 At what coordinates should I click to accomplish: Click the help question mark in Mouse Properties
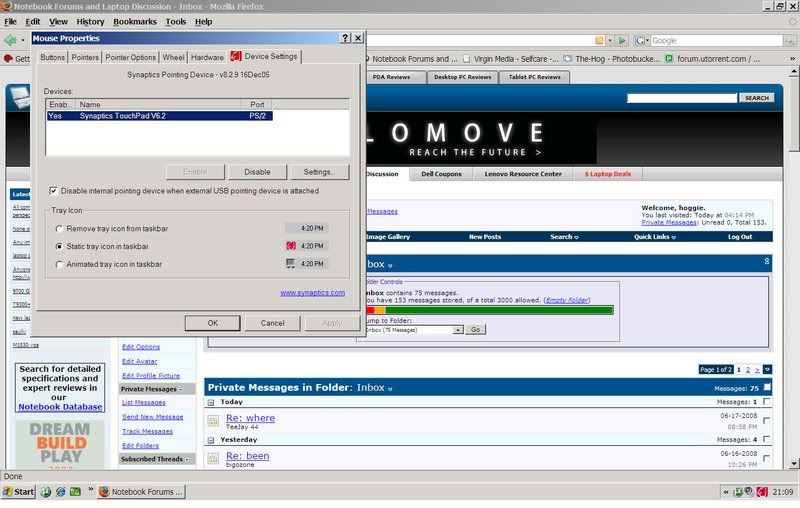[345, 38]
